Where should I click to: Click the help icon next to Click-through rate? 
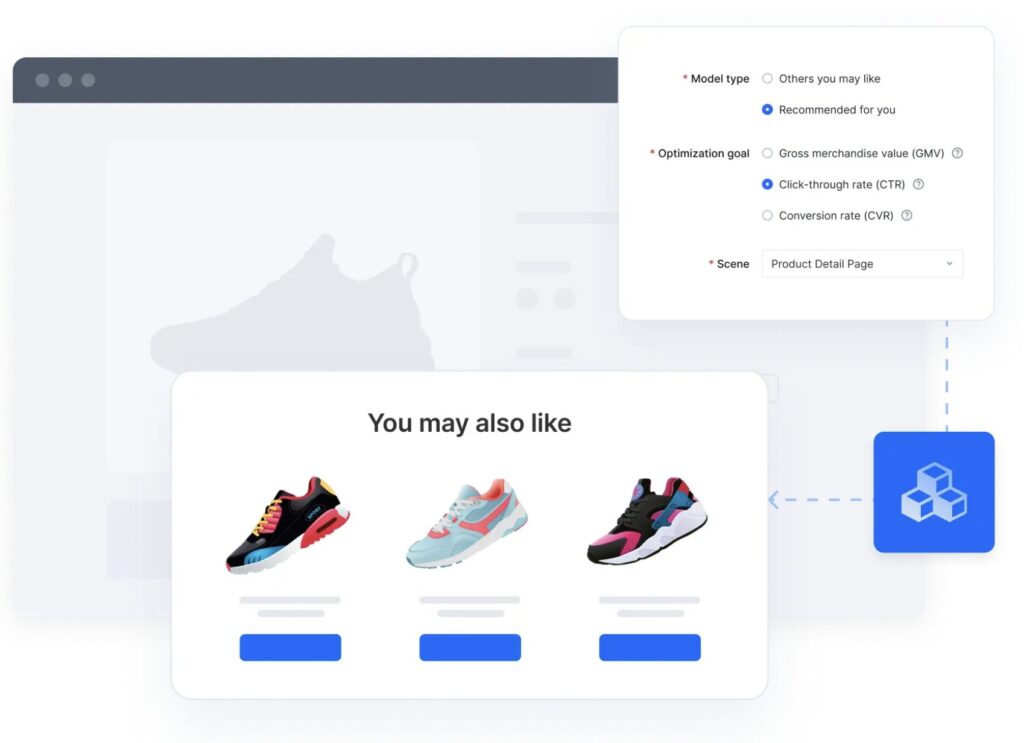918,184
